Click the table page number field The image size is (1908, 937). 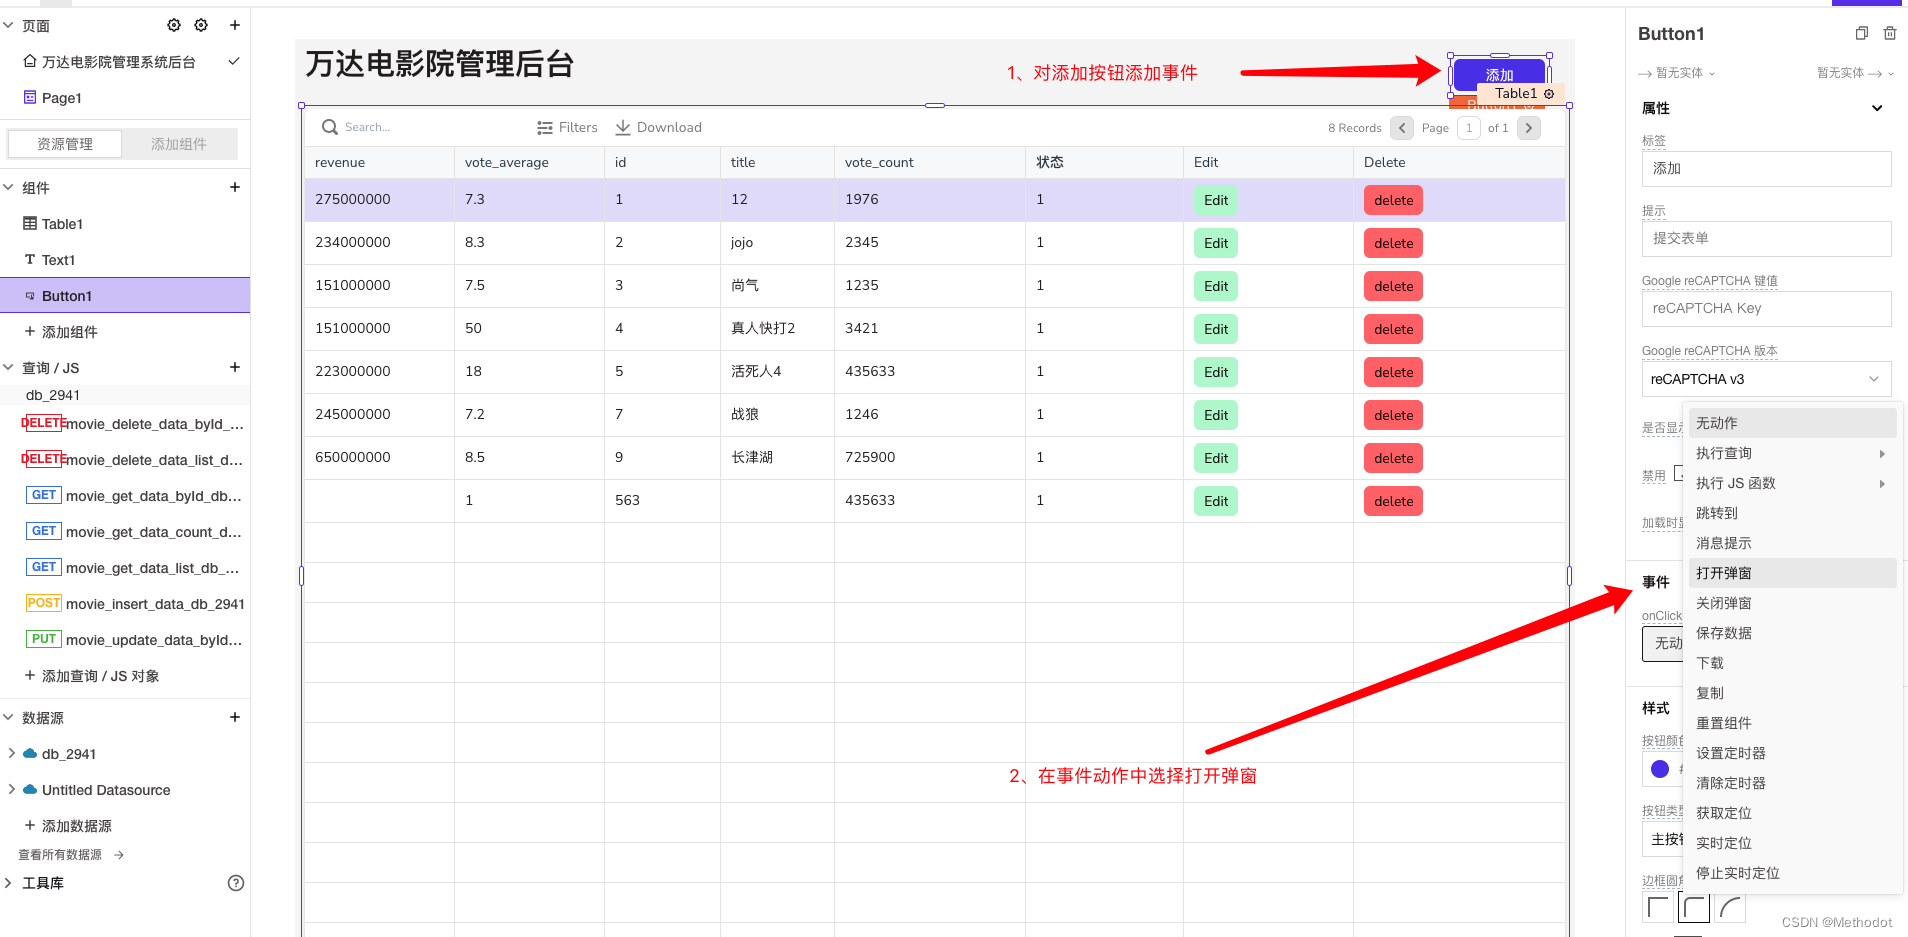coord(1469,128)
